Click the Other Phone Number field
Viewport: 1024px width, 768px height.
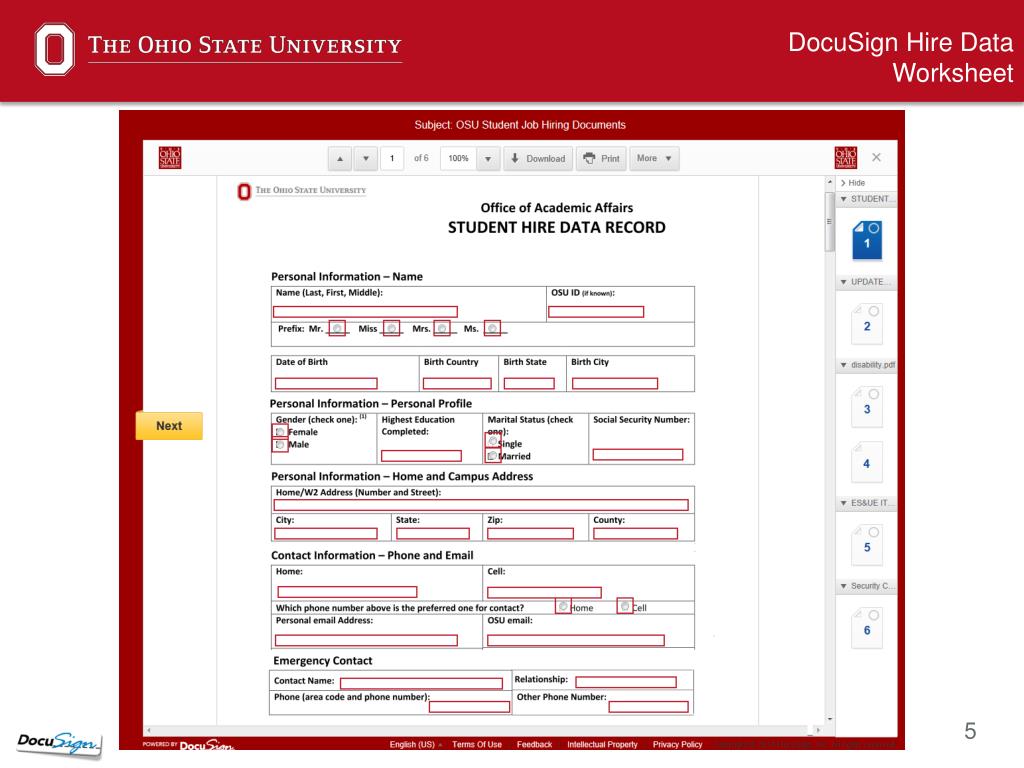coord(648,707)
